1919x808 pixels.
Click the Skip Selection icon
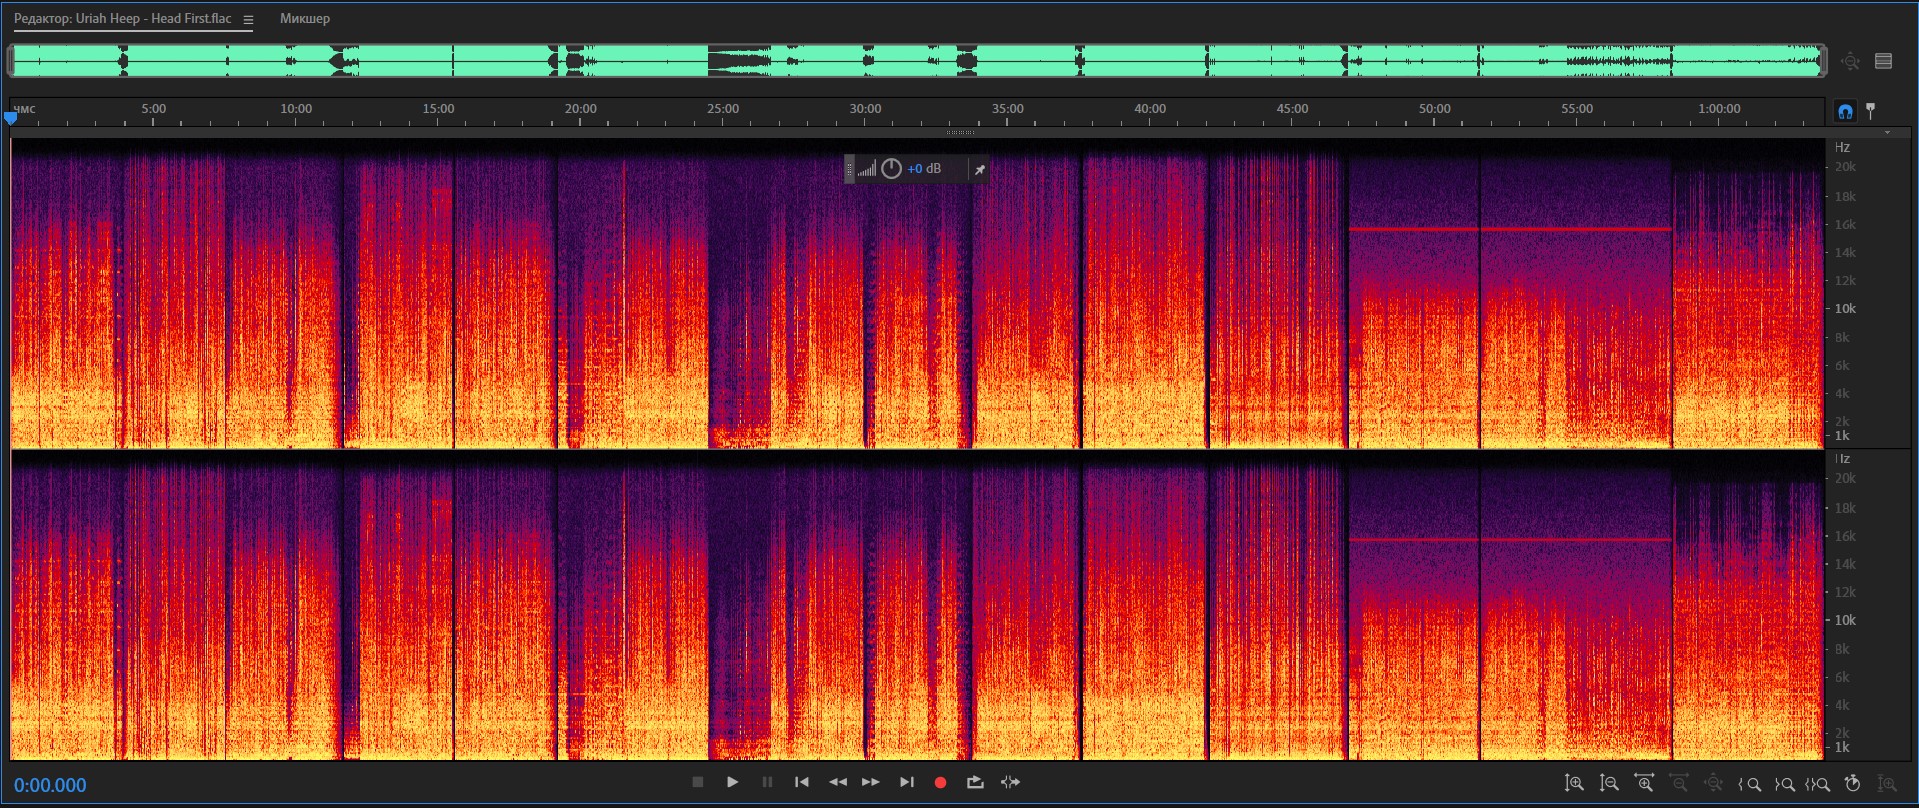point(1011,782)
